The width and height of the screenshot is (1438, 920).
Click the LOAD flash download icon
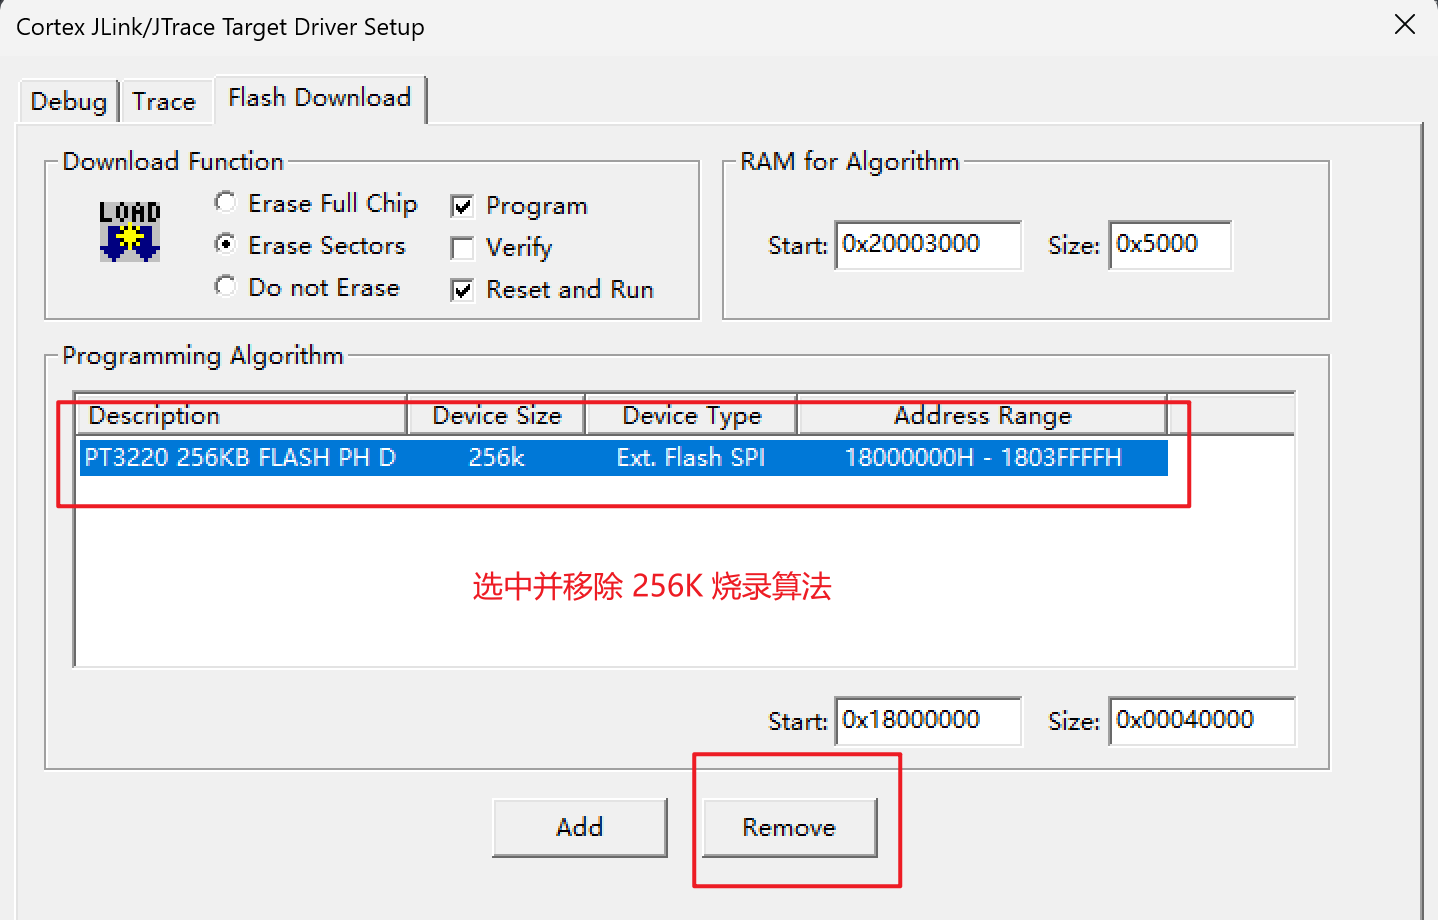129,231
